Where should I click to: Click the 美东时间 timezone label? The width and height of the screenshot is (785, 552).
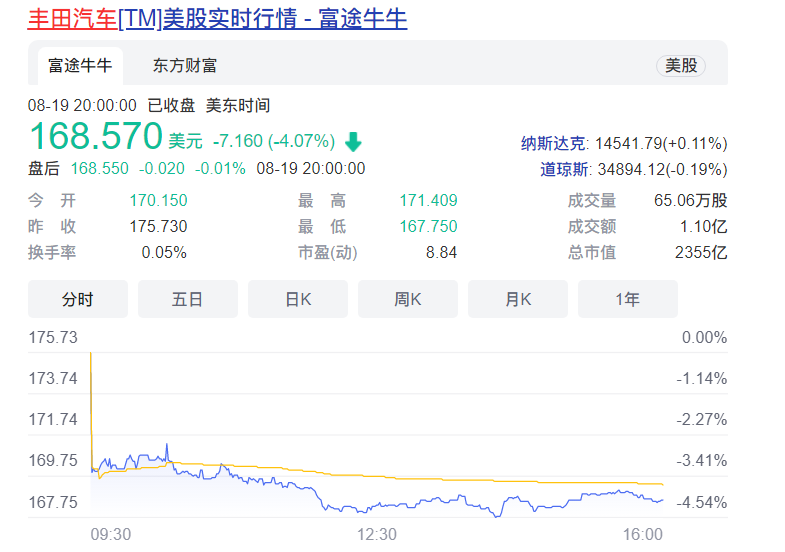click(238, 106)
